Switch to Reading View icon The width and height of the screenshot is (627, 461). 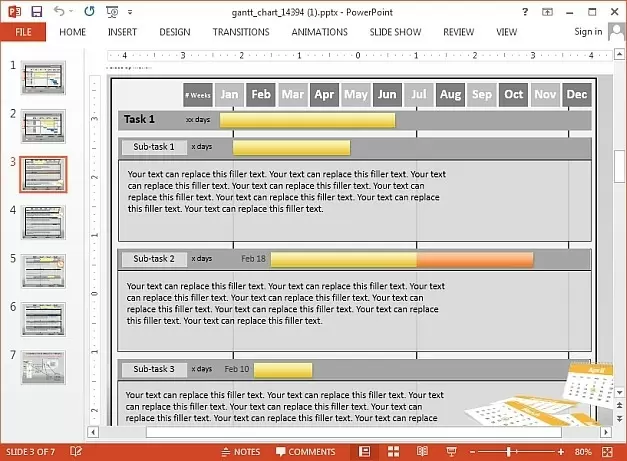click(x=424, y=452)
